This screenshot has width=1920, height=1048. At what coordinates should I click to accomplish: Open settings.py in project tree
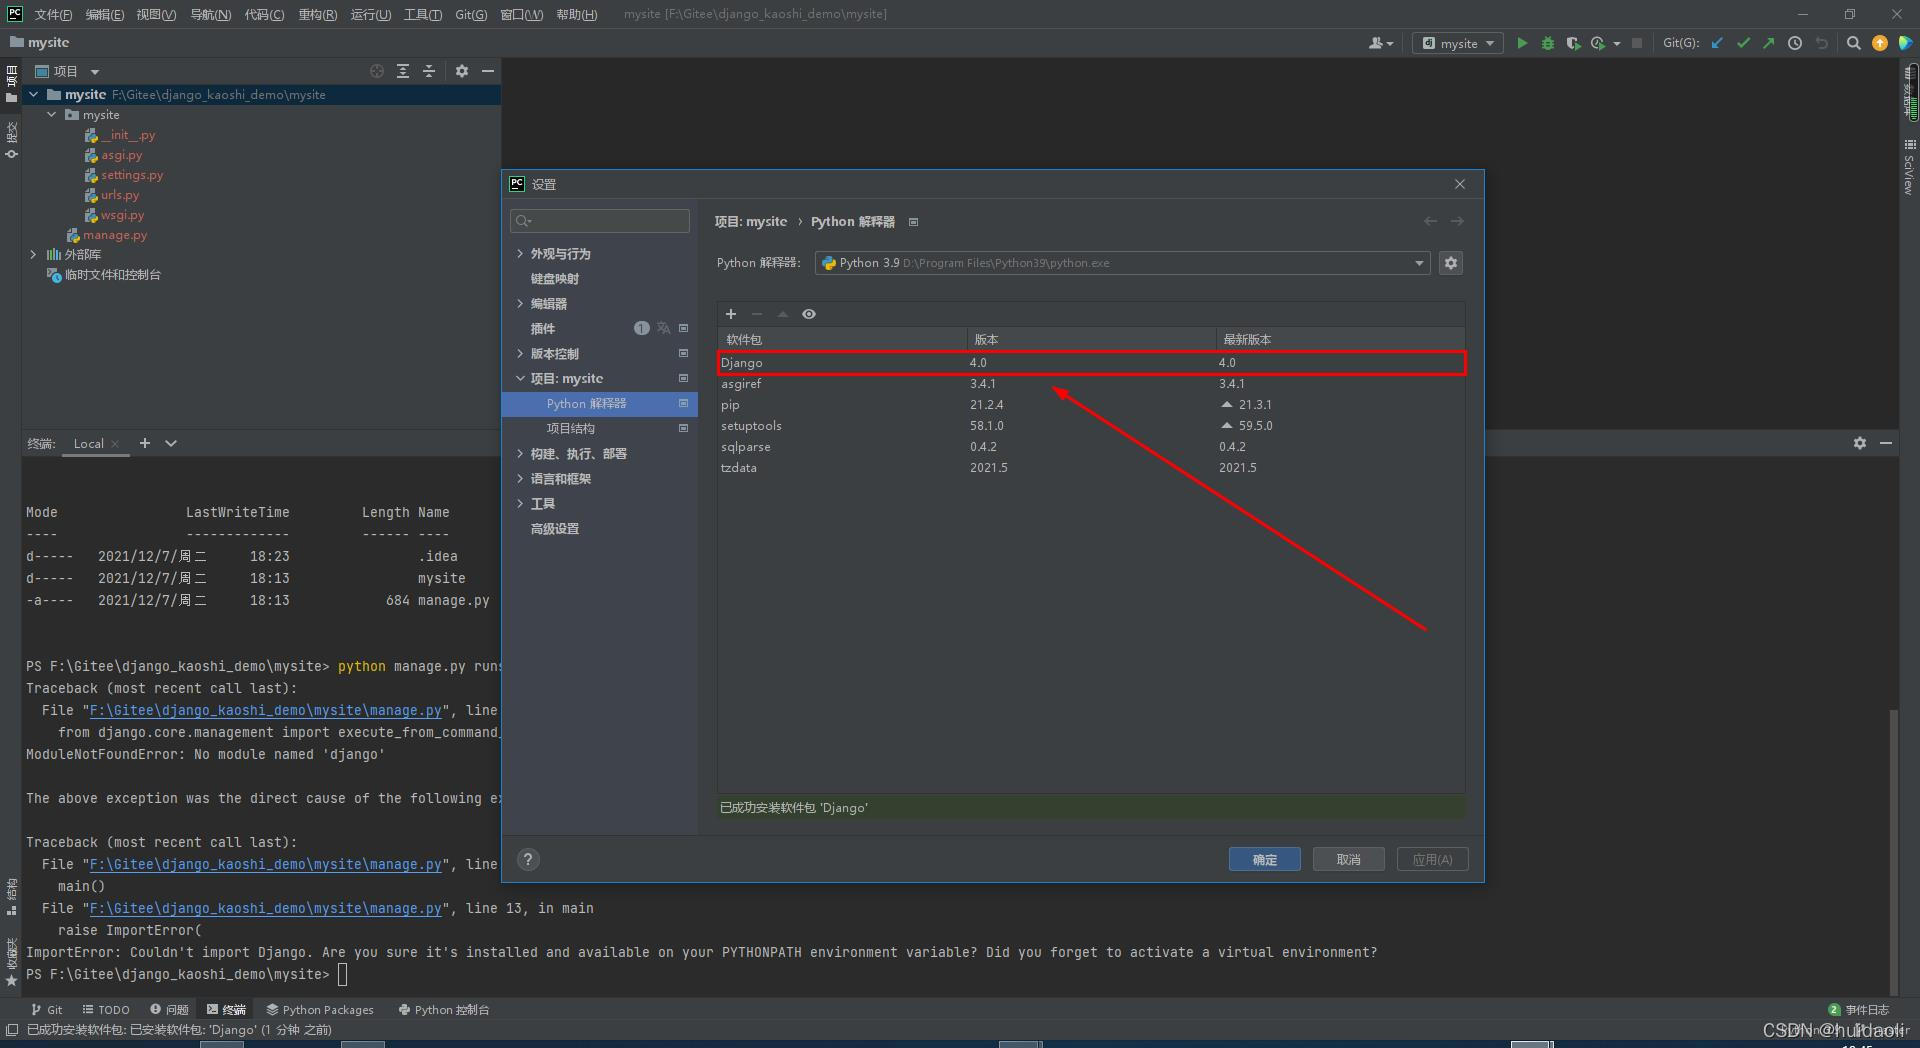pos(131,175)
